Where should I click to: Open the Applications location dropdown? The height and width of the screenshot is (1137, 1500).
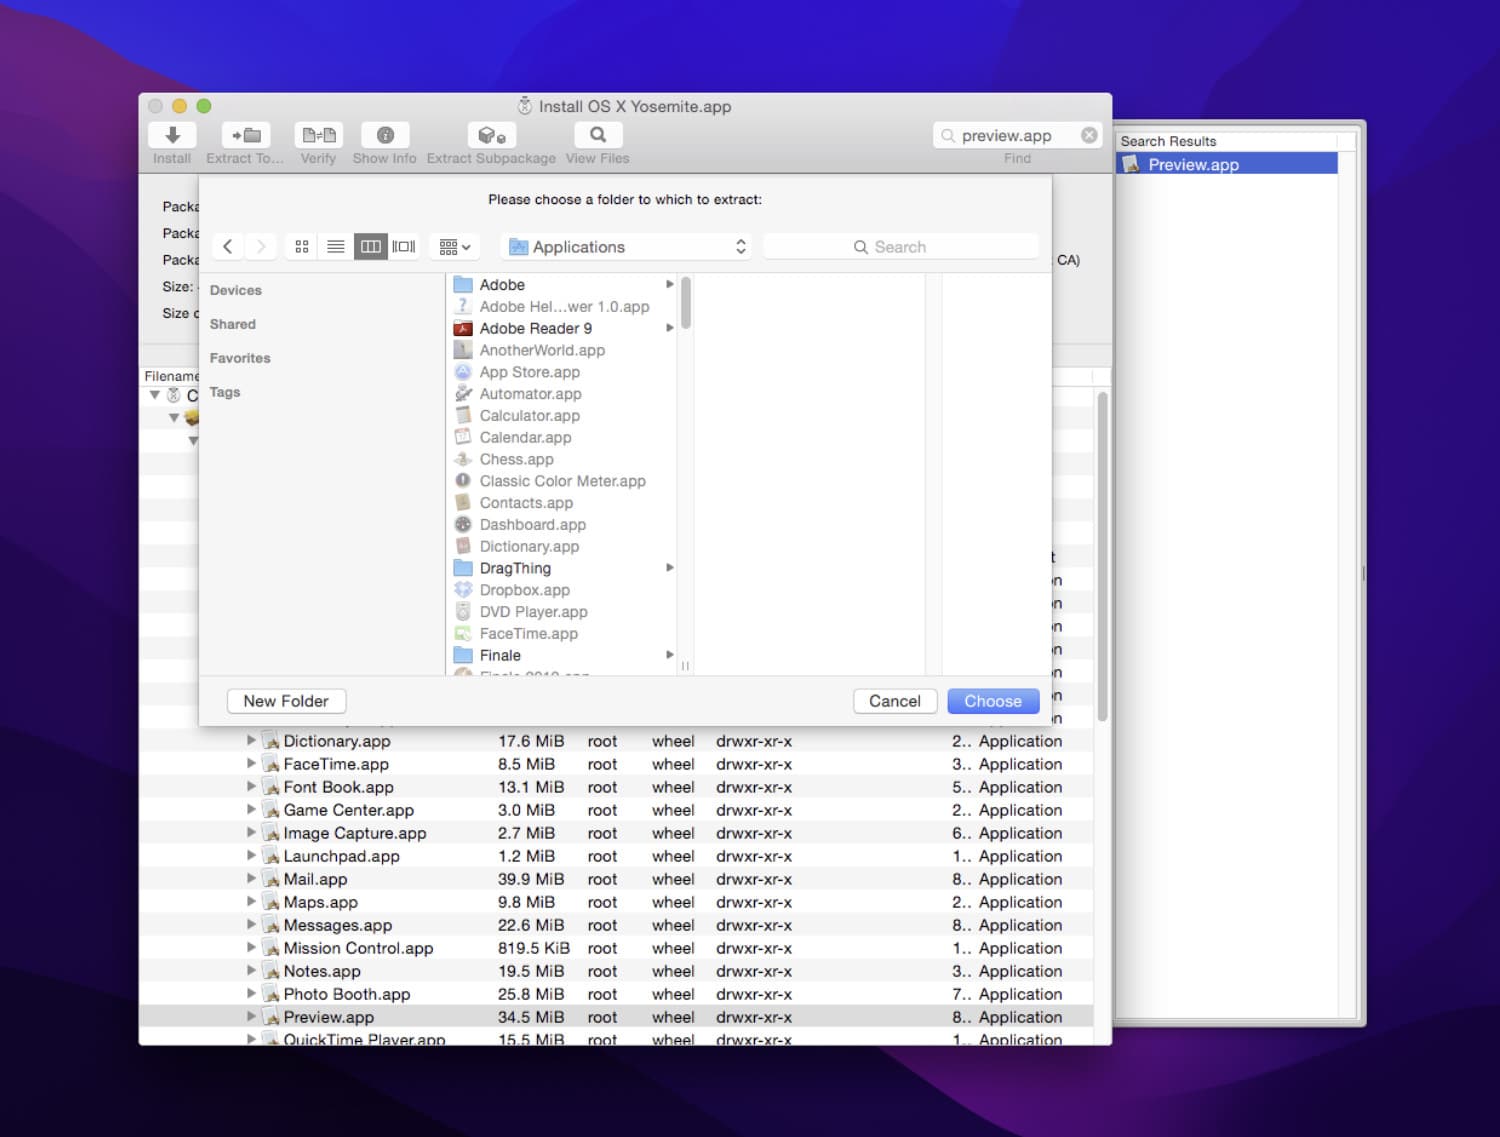(x=628, y=247)
